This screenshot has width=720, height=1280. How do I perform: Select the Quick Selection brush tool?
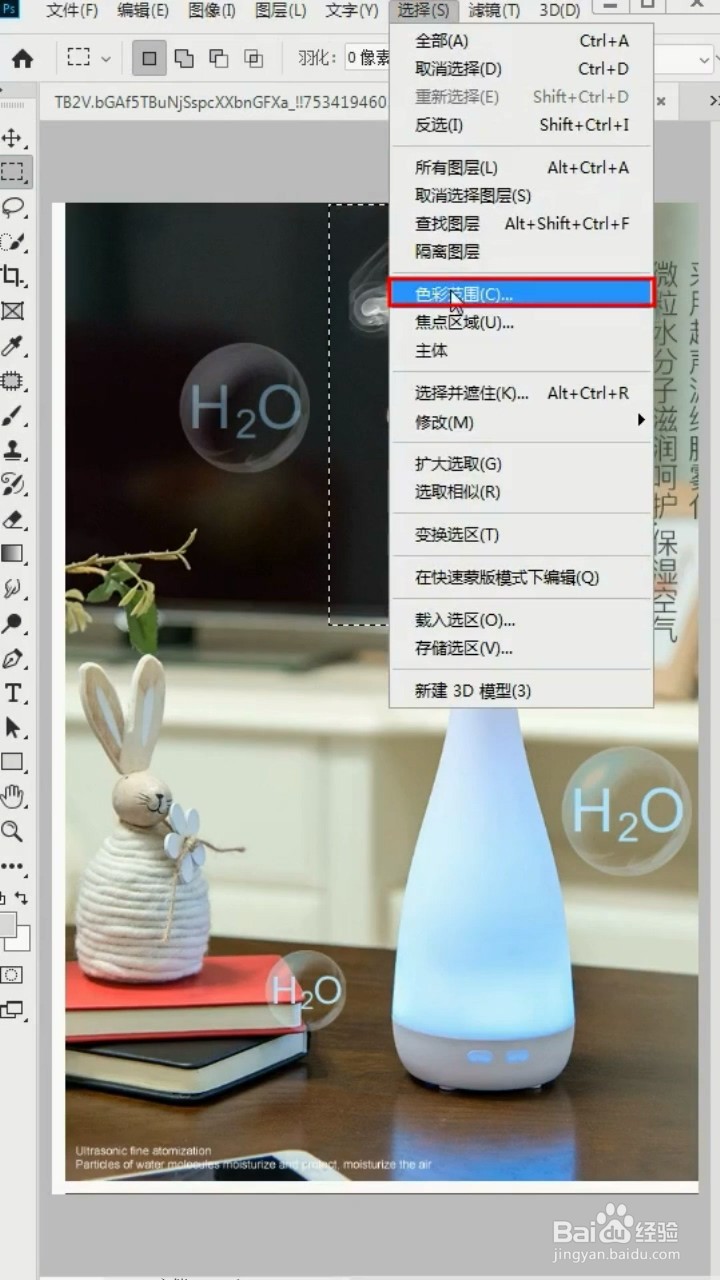pos(13,242)
